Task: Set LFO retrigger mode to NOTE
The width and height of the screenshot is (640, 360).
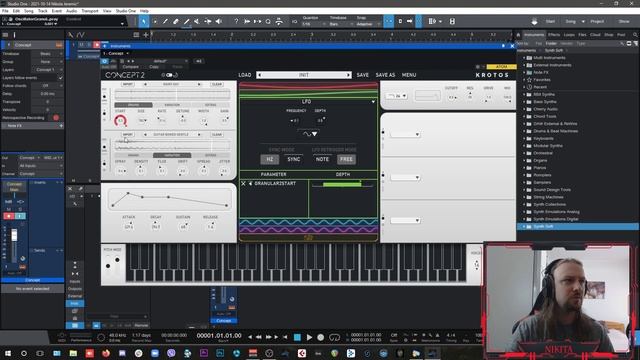Action: 322,159
